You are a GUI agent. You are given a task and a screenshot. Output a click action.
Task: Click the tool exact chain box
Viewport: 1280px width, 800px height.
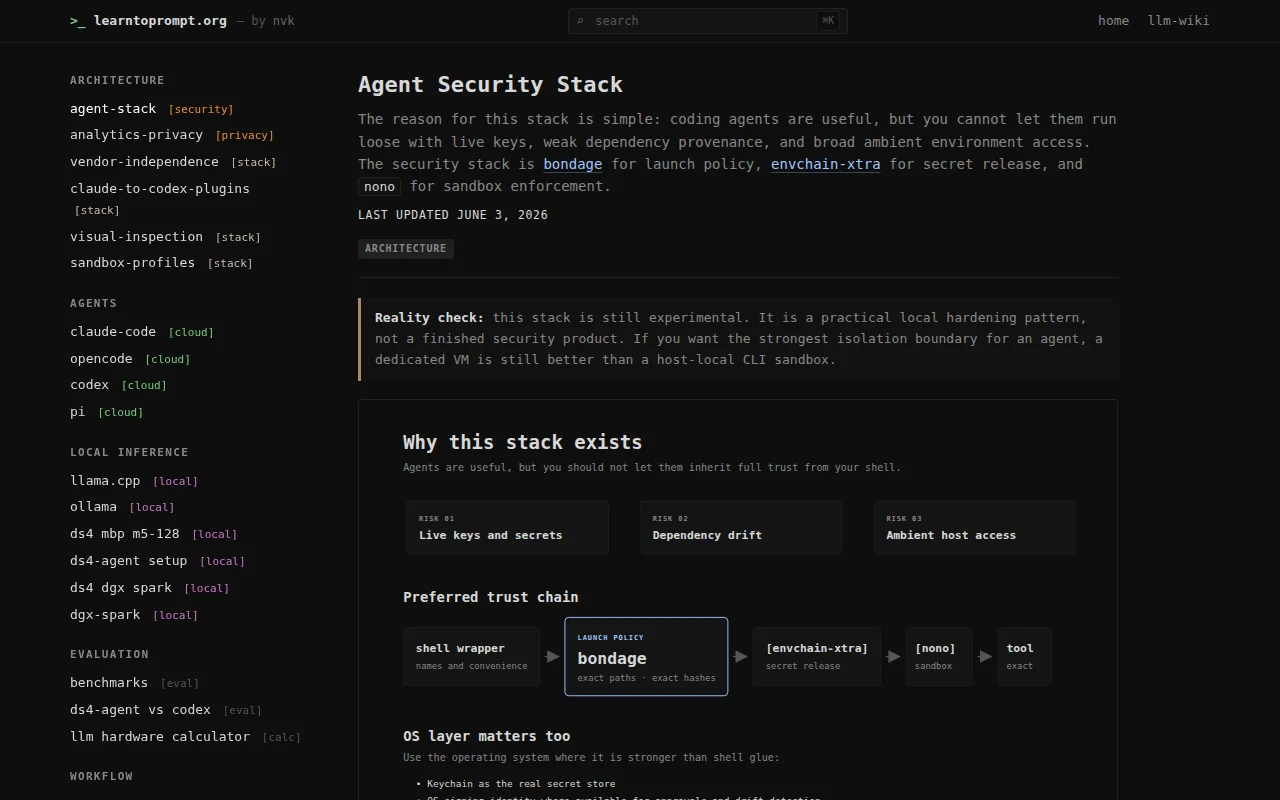tap(1024, 656)
